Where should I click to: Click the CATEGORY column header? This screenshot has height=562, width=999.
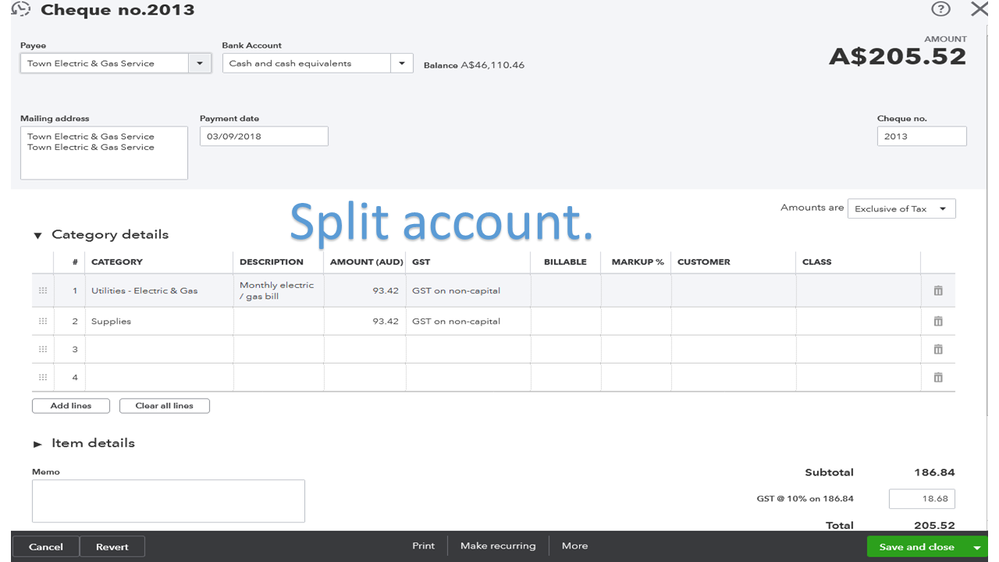click(x=117, y=262)
